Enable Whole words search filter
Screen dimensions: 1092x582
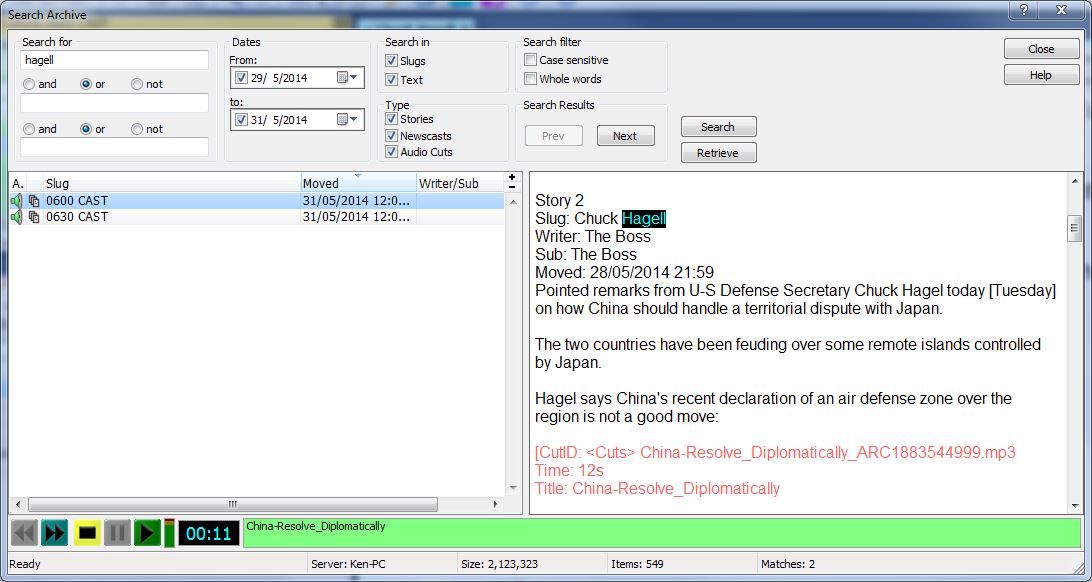[531, 79]
